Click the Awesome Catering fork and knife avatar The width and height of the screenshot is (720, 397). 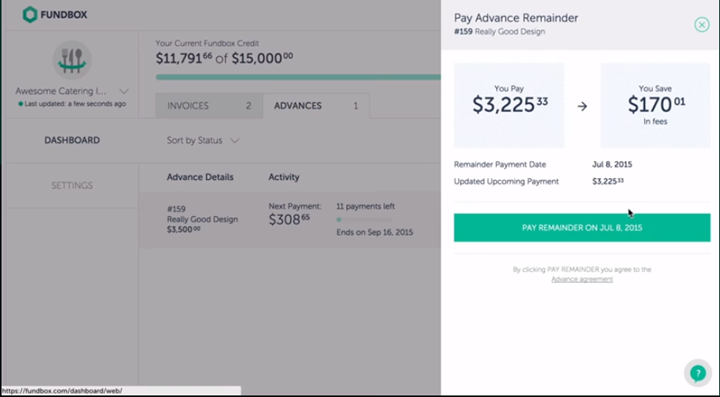pos(72,60)
